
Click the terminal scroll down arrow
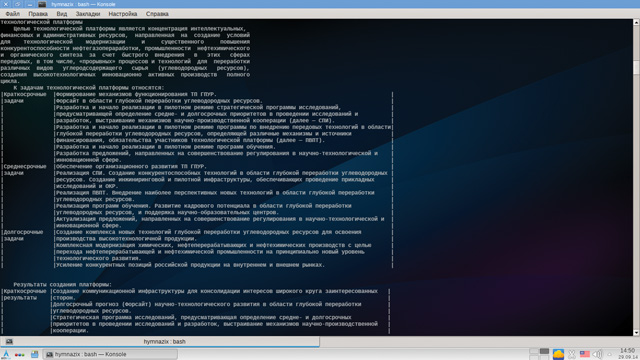[636, 333]
